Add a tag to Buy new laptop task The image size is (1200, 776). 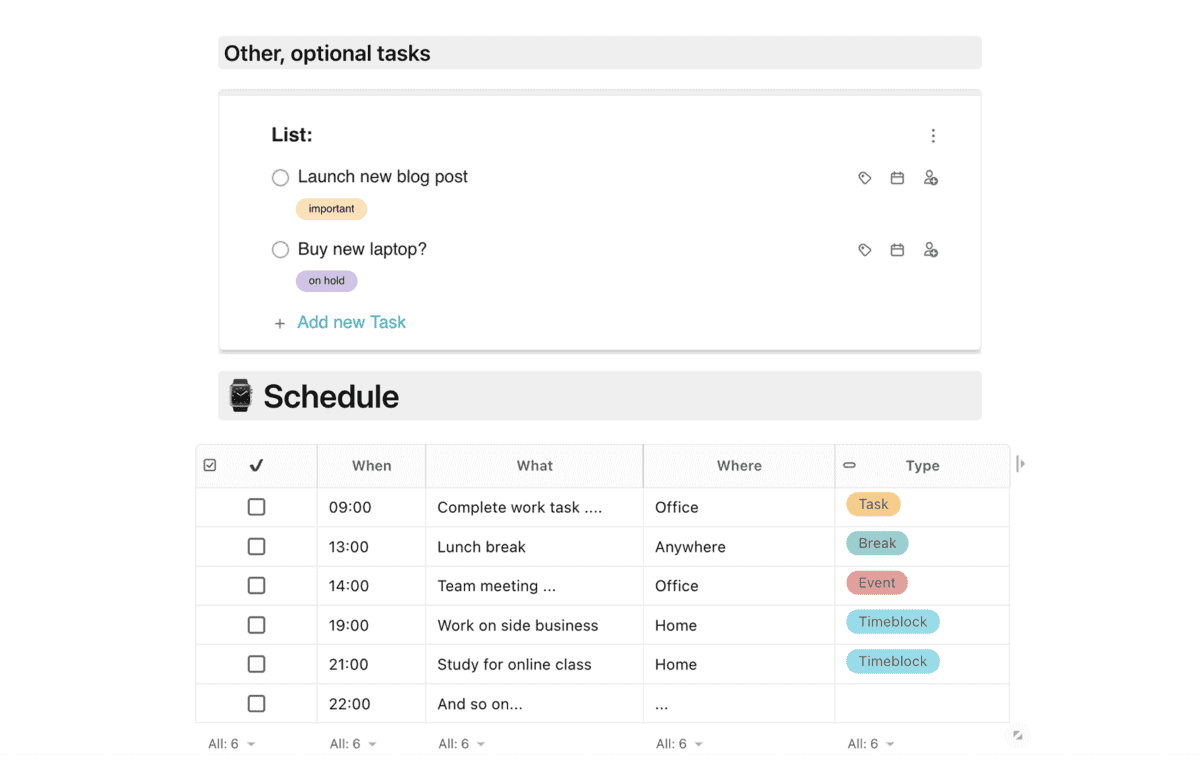click(x=865, y=250)
